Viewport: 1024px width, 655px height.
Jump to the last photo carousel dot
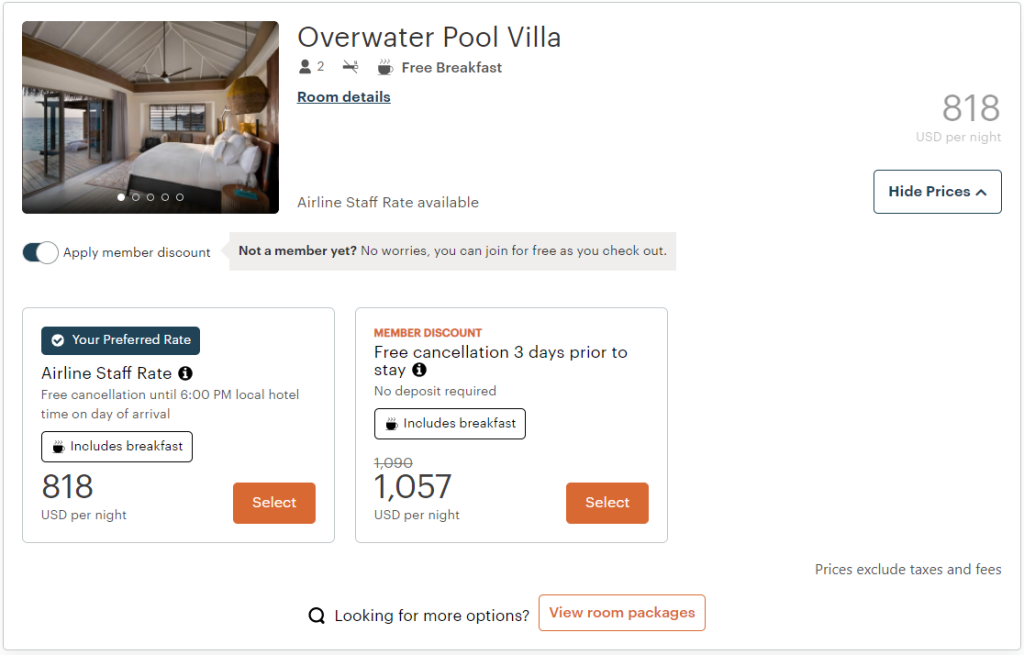(x=180, y=197)
